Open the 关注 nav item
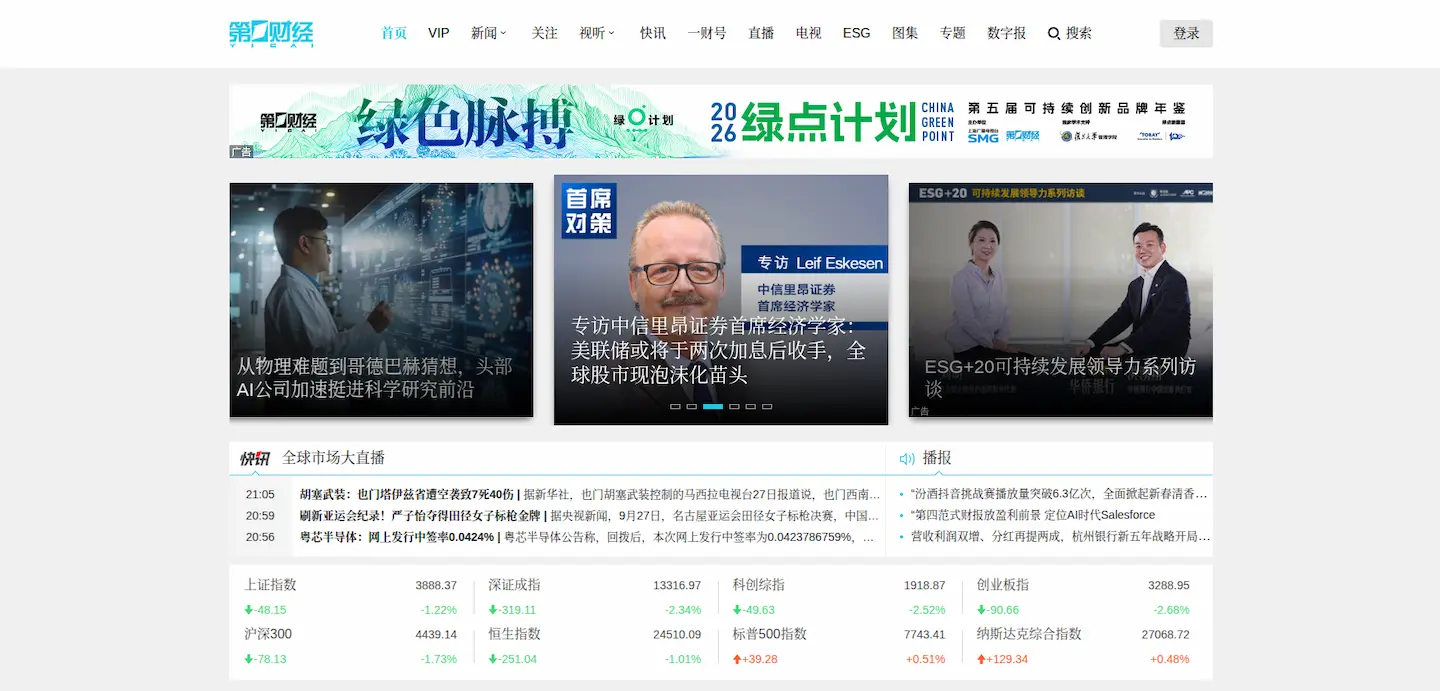 [545, 33]
